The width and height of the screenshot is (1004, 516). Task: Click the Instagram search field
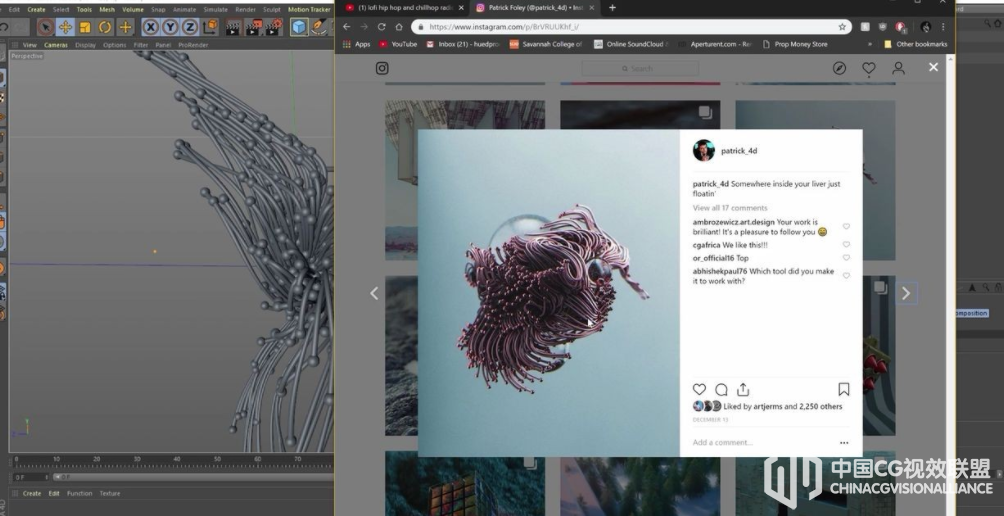(x=640, y=69)
